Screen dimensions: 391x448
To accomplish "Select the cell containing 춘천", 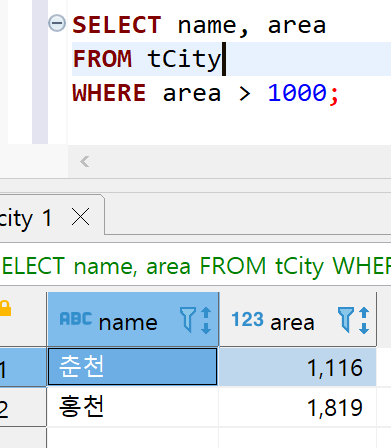I will [x=133, y=367].
